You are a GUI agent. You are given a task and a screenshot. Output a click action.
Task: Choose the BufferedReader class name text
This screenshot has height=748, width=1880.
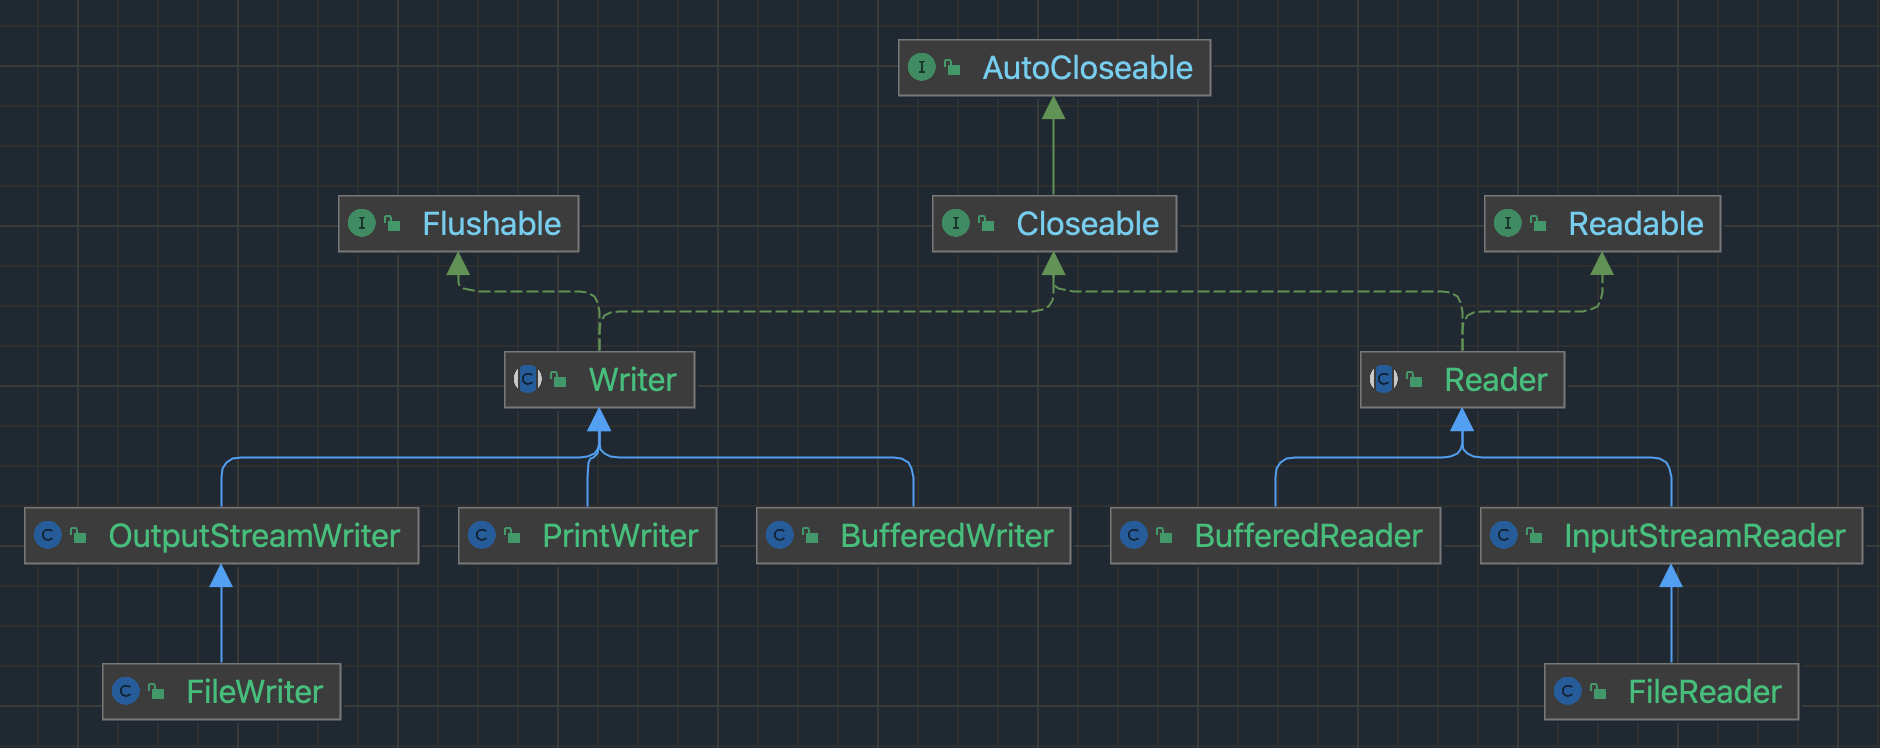pyautogui.click(x=1308, y=536)
